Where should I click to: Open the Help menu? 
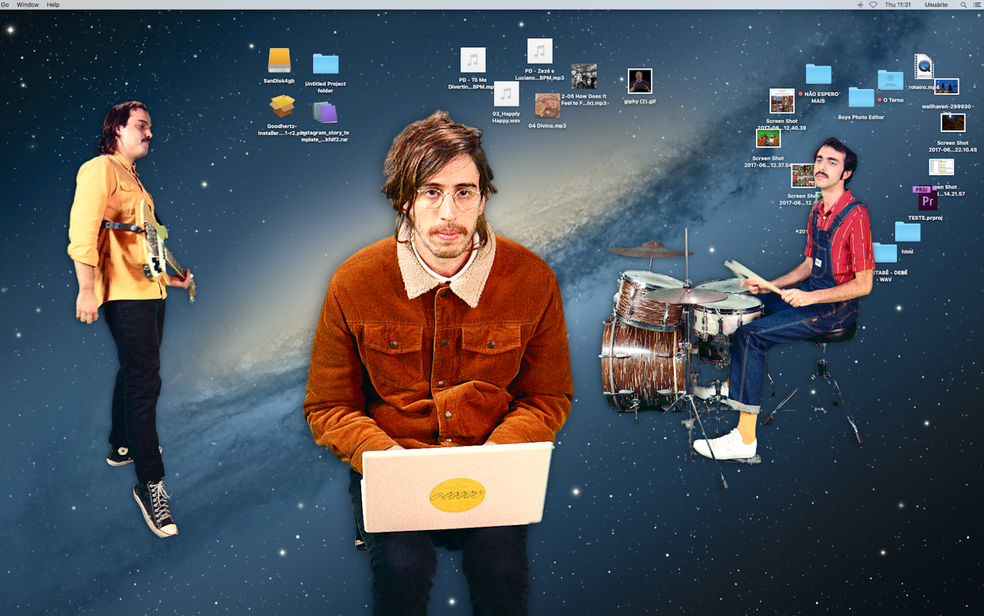(53, 5)
